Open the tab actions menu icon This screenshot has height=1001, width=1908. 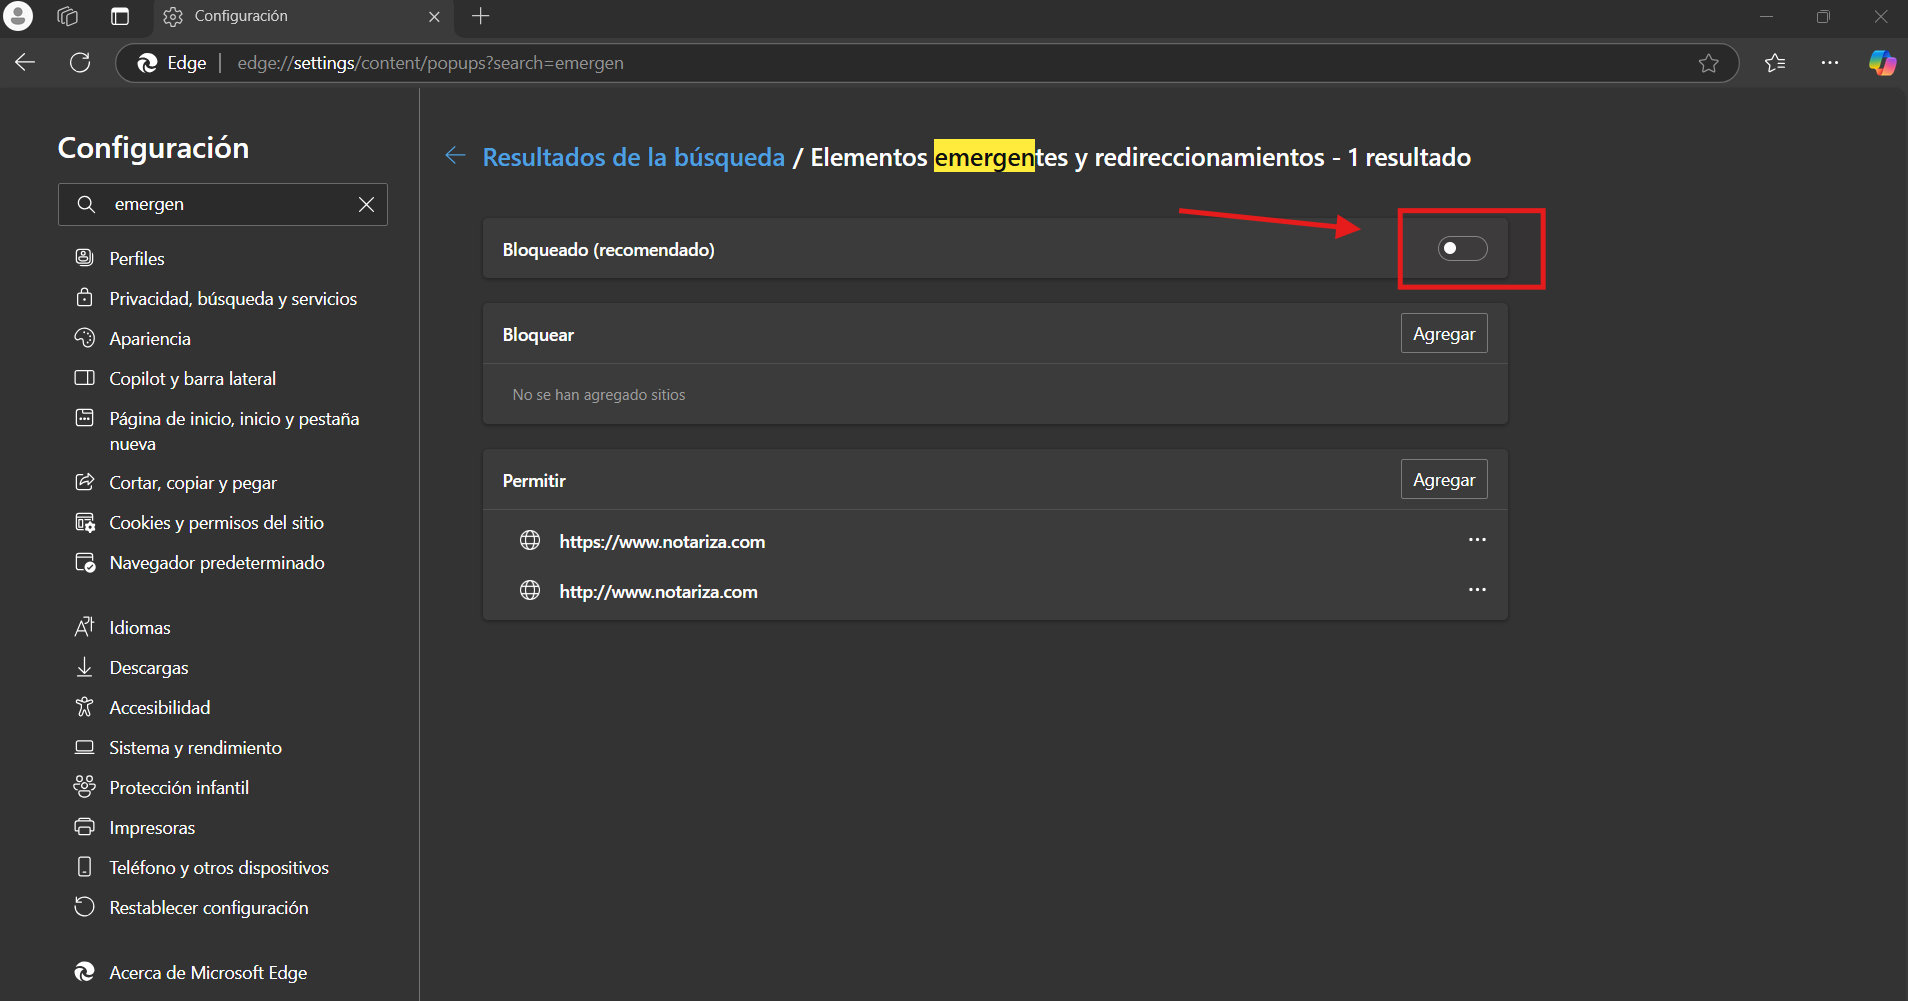(x=120, y=16)
